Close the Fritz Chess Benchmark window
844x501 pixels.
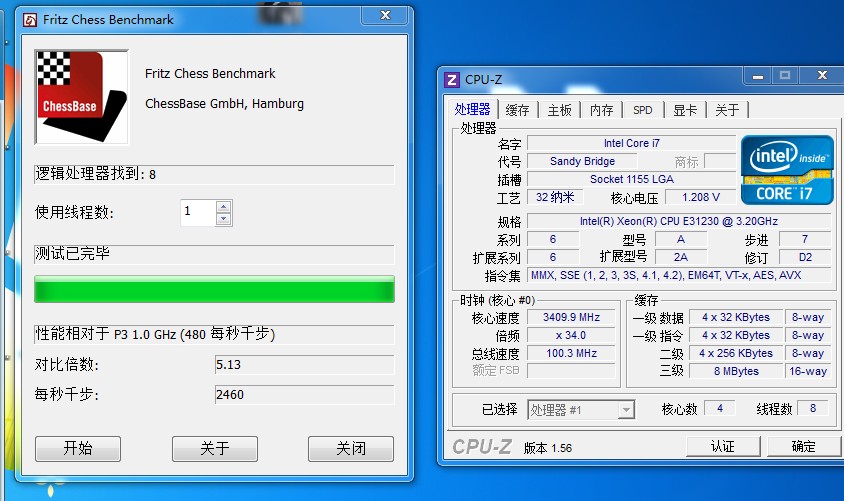385,15
